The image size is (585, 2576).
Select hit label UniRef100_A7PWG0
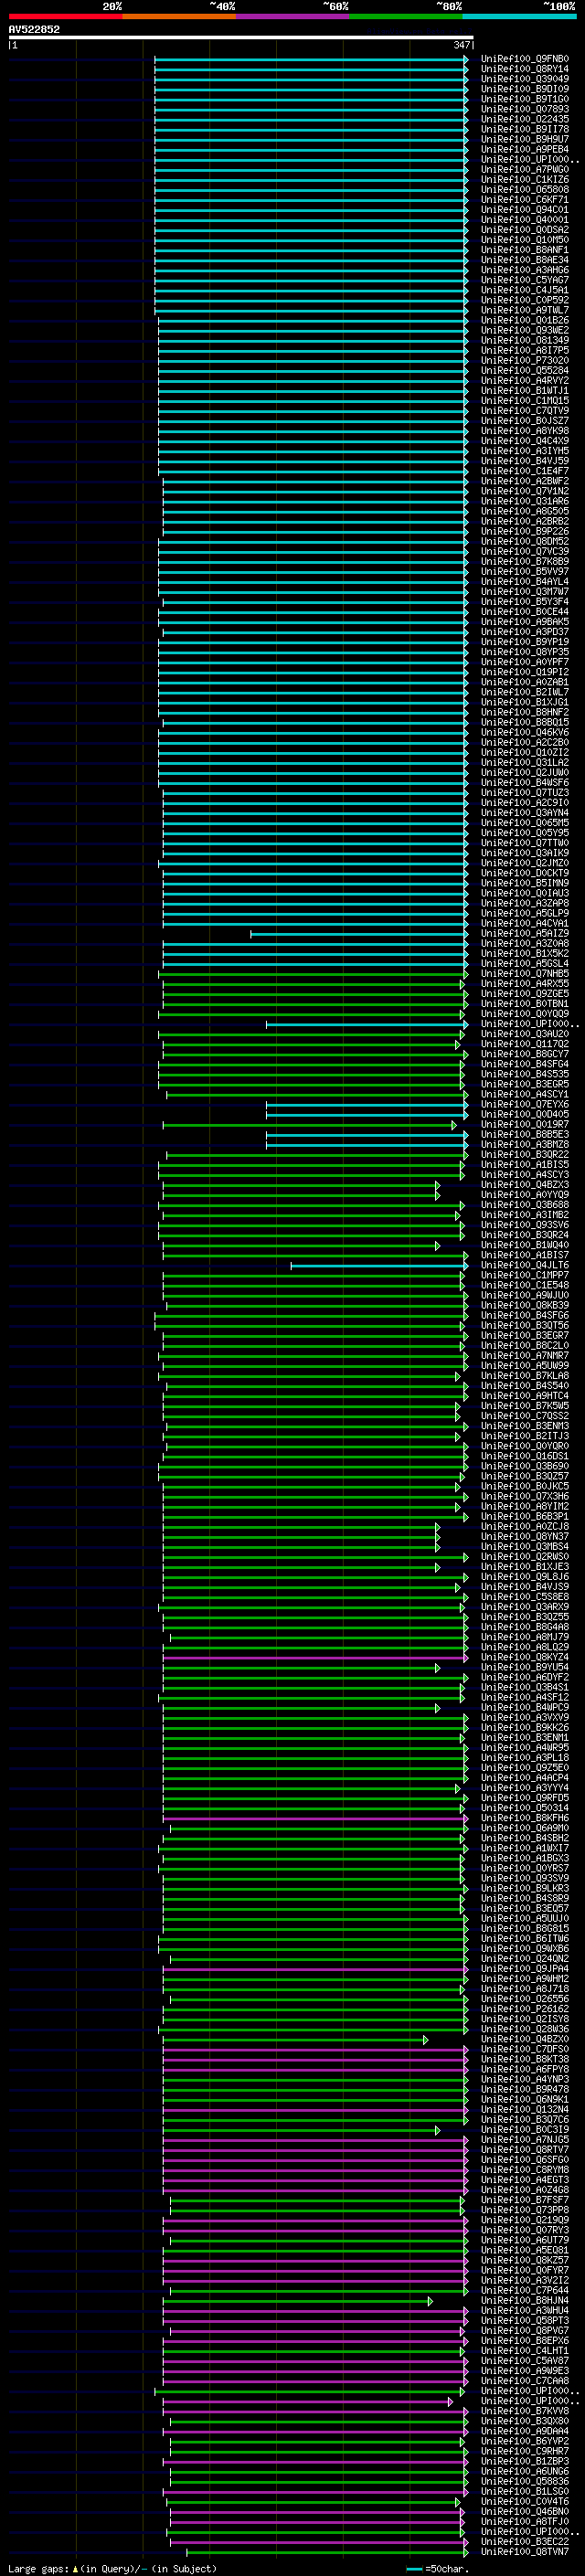525,170
